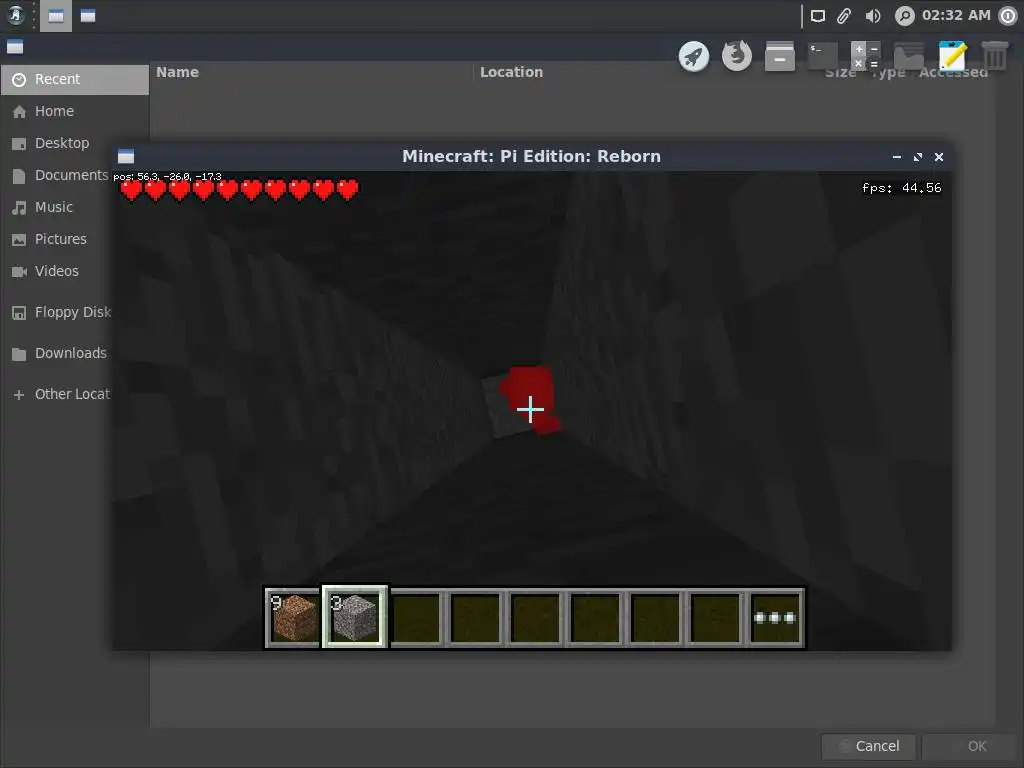Open Music in the sidebar
The width and height of the screenshot is (1024, 768).
click(57, 207)
